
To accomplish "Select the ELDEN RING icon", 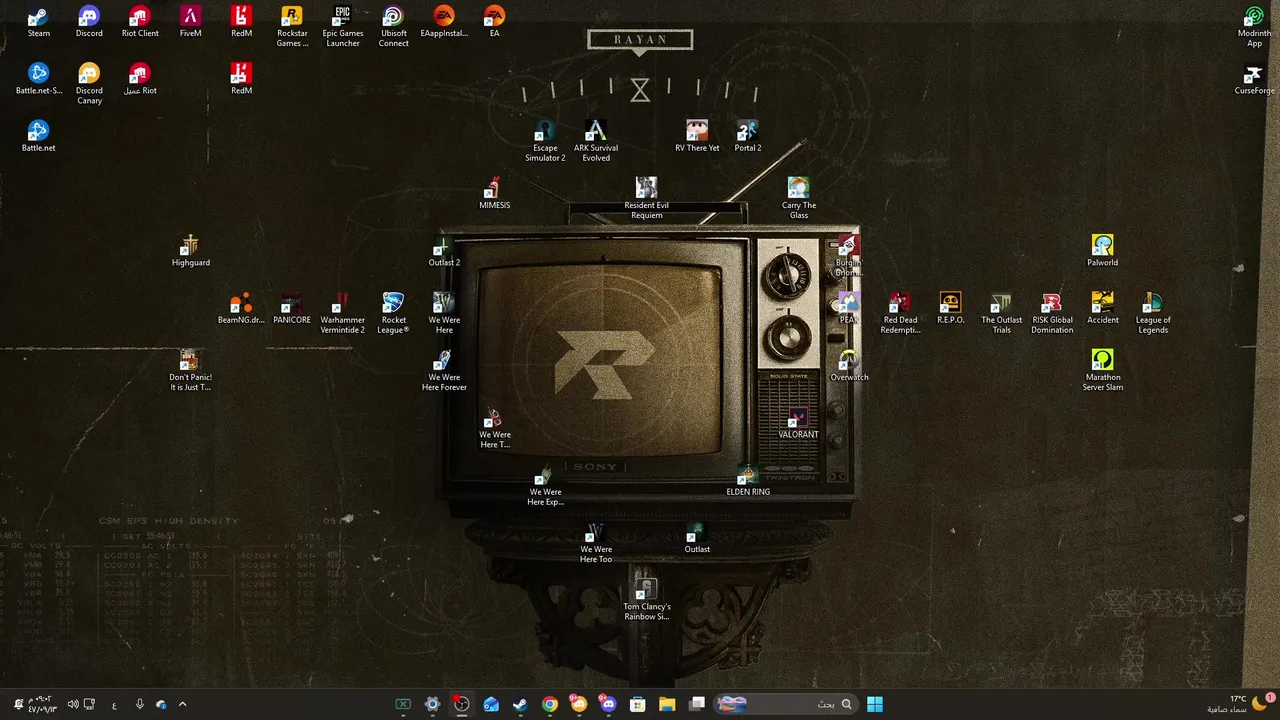I will (748, 480).
